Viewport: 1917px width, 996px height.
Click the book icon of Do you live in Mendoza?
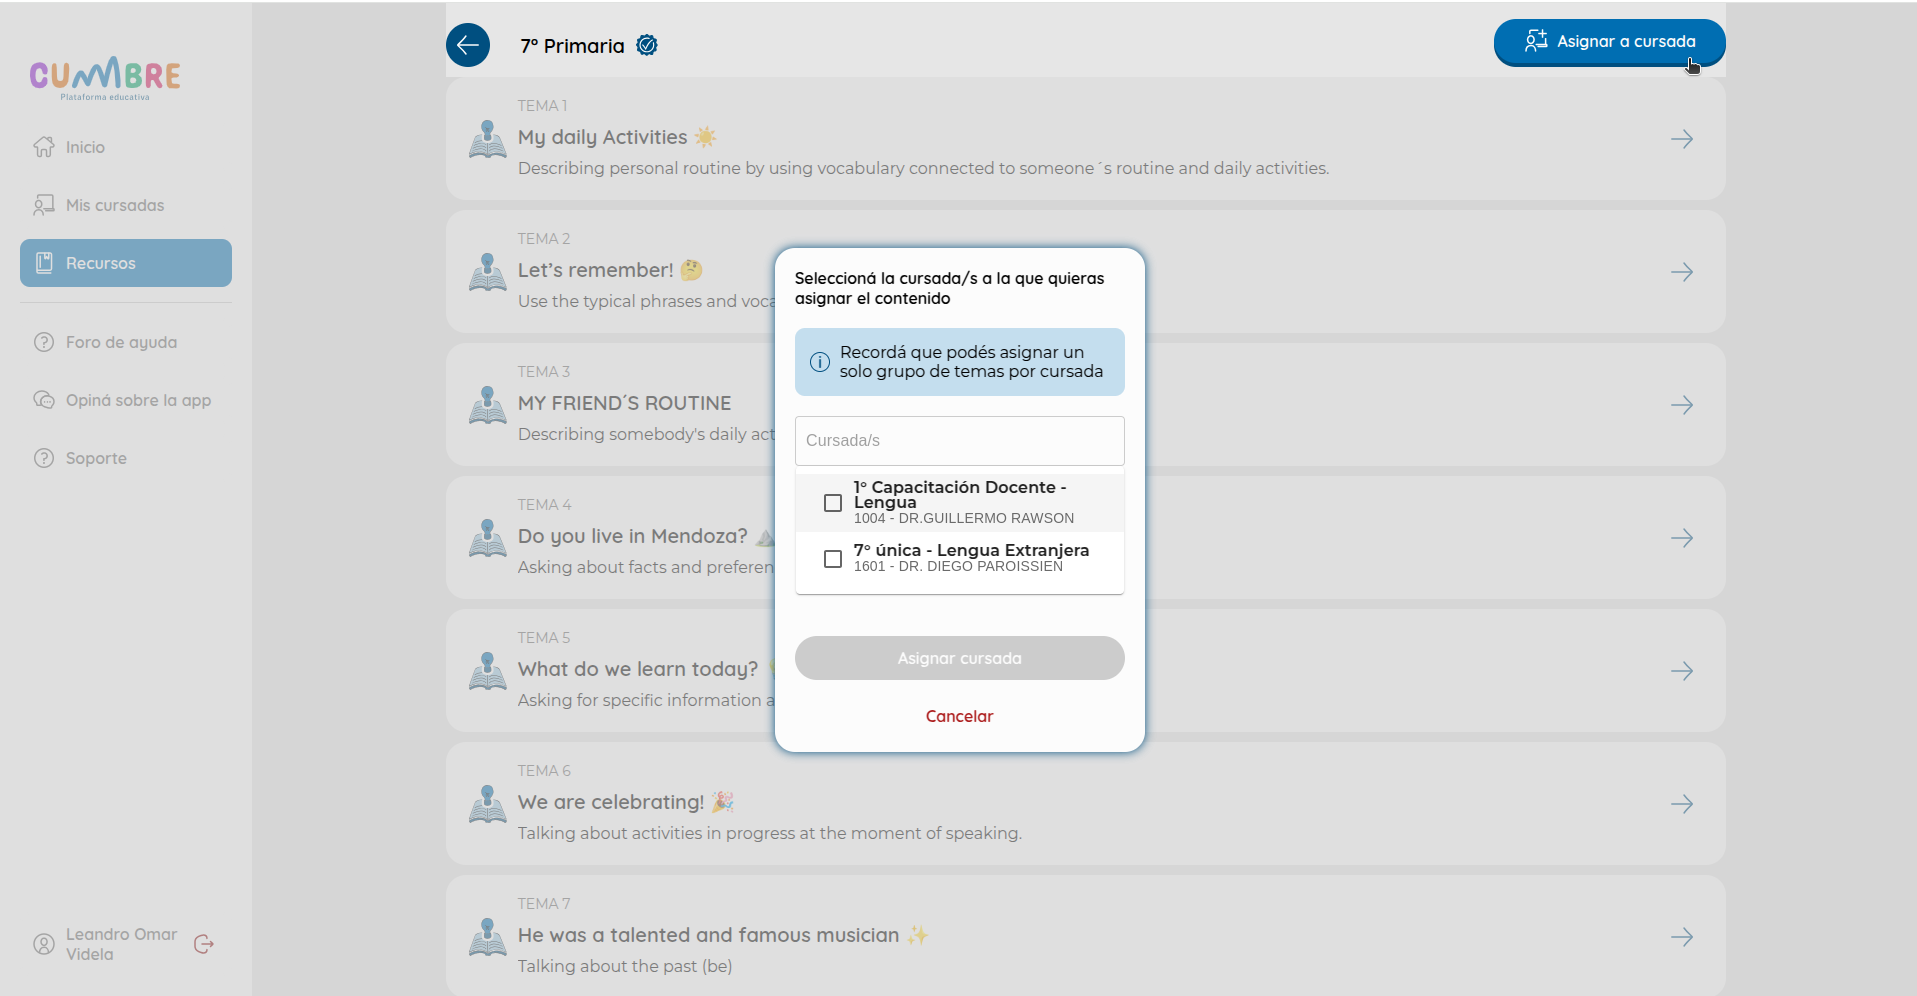pos(488,538)
